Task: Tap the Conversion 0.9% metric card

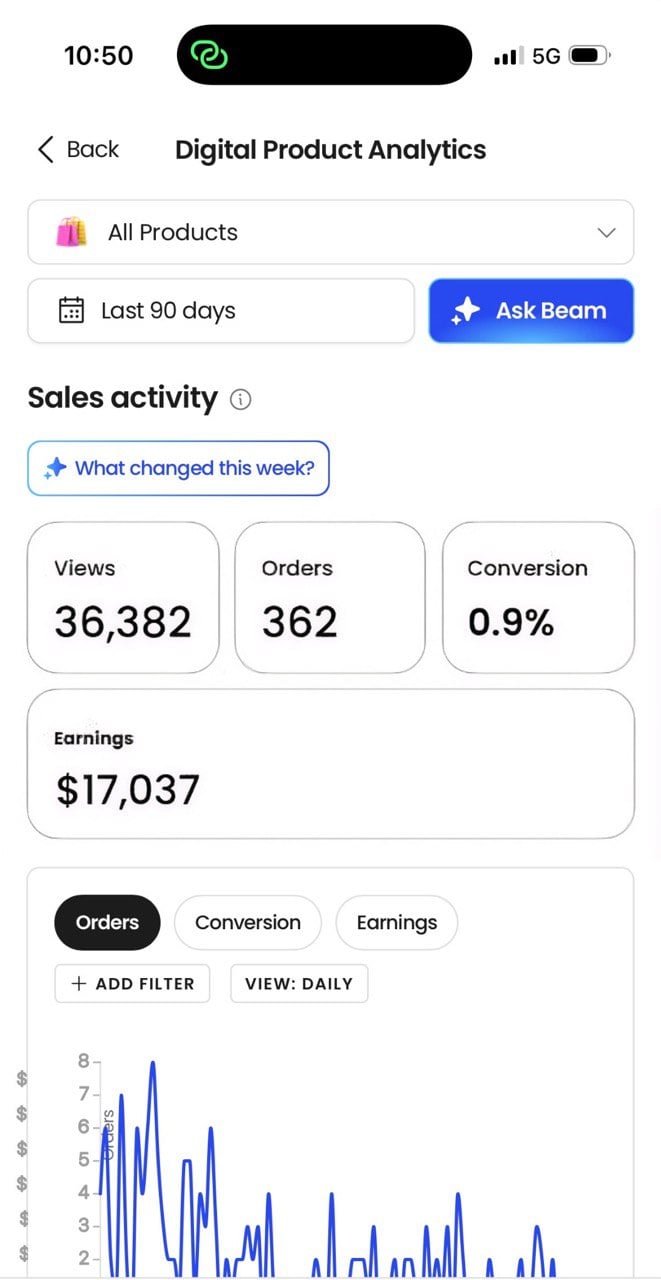Action: (538, 597)
